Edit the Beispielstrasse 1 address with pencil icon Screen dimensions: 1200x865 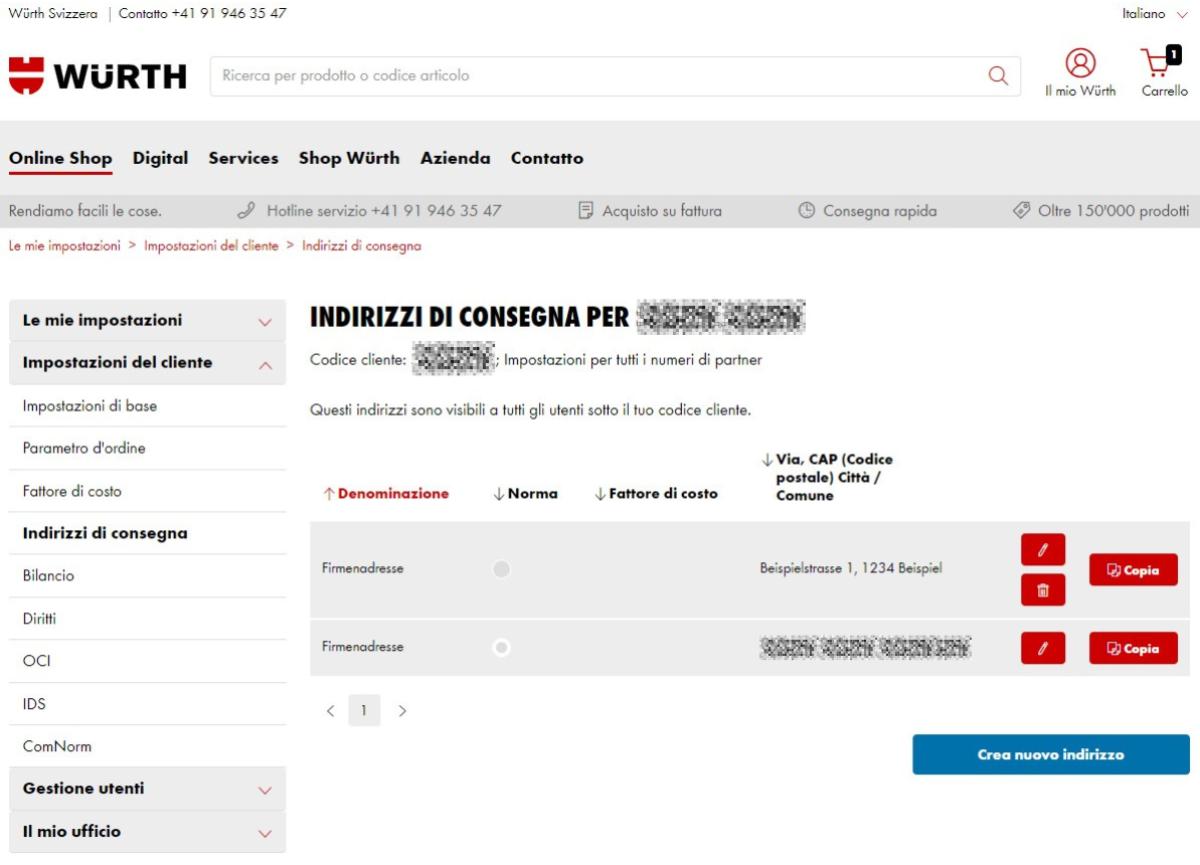[x=1043, y=550]
